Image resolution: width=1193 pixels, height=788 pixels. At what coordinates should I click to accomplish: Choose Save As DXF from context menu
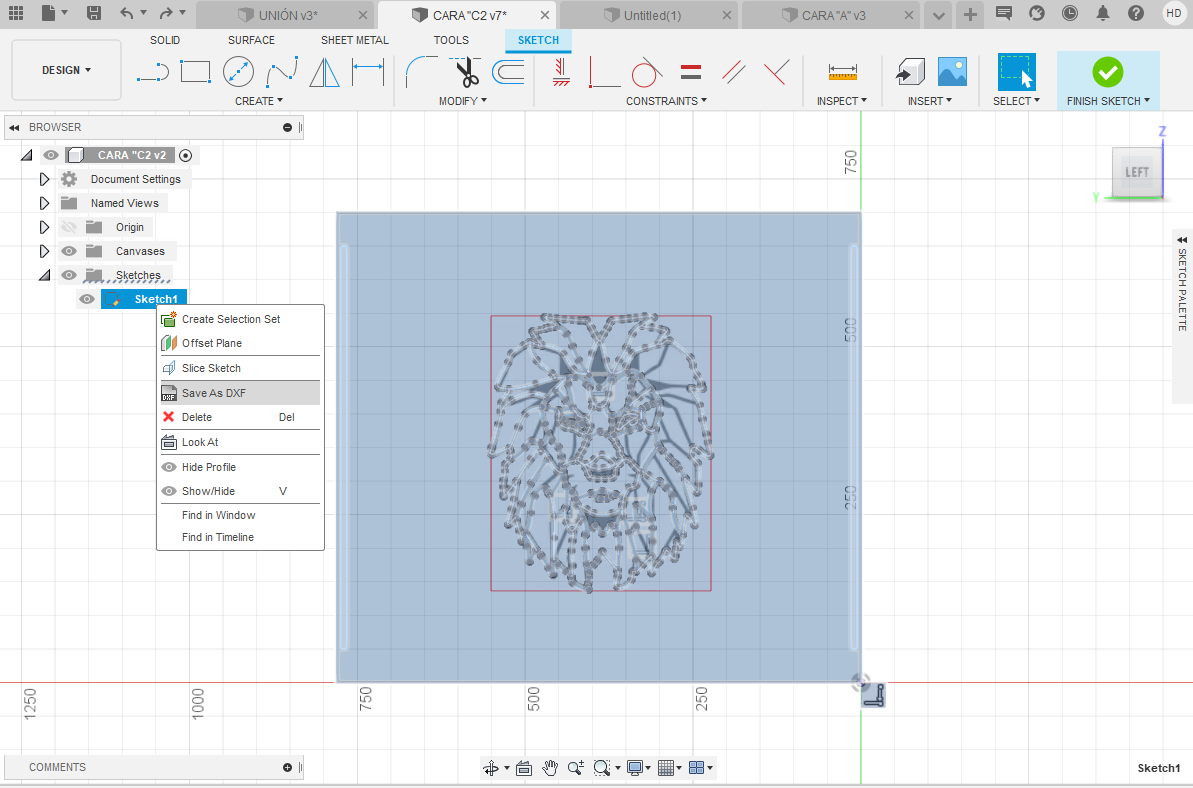(214, 392)
